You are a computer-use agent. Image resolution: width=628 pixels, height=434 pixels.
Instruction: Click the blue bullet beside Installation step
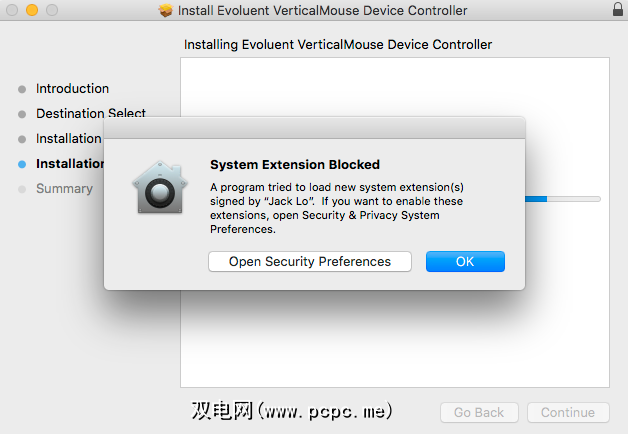point(22,164)
